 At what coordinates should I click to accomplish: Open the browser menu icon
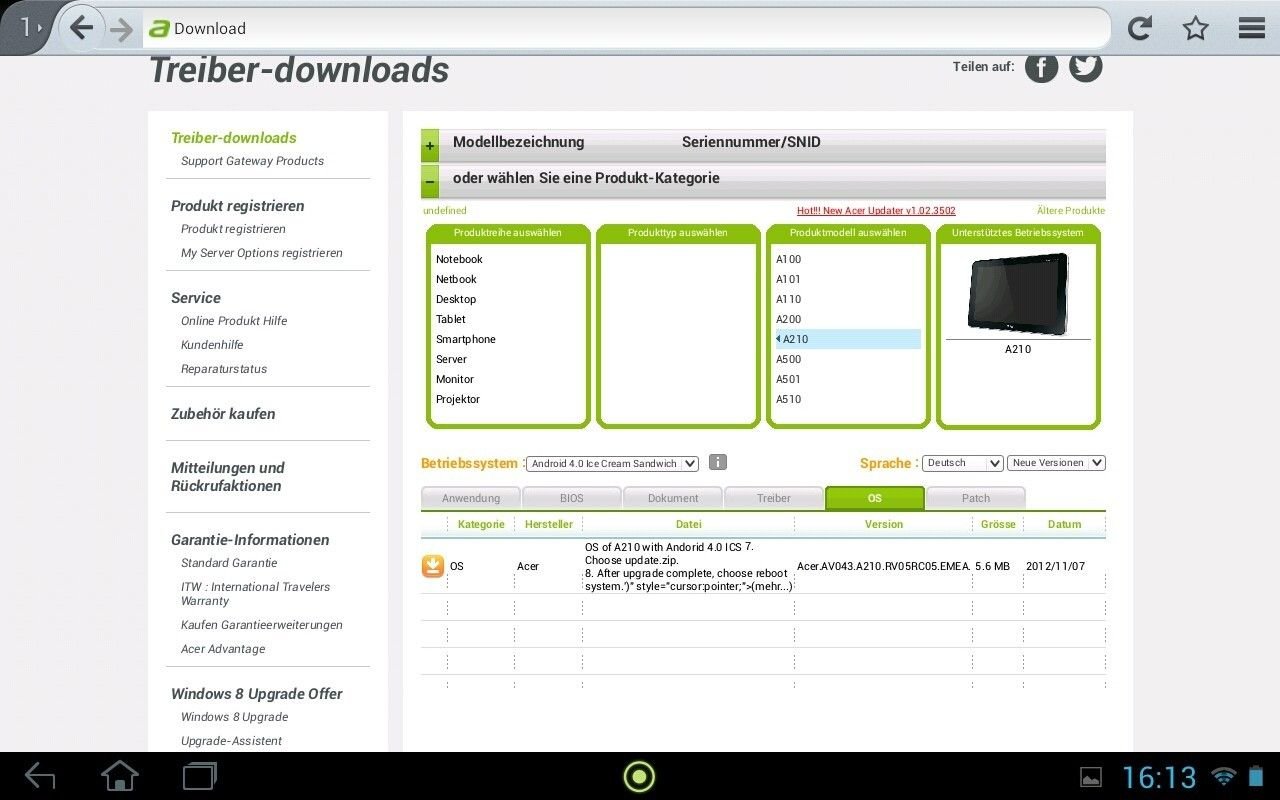click(x=1252, y=28)
